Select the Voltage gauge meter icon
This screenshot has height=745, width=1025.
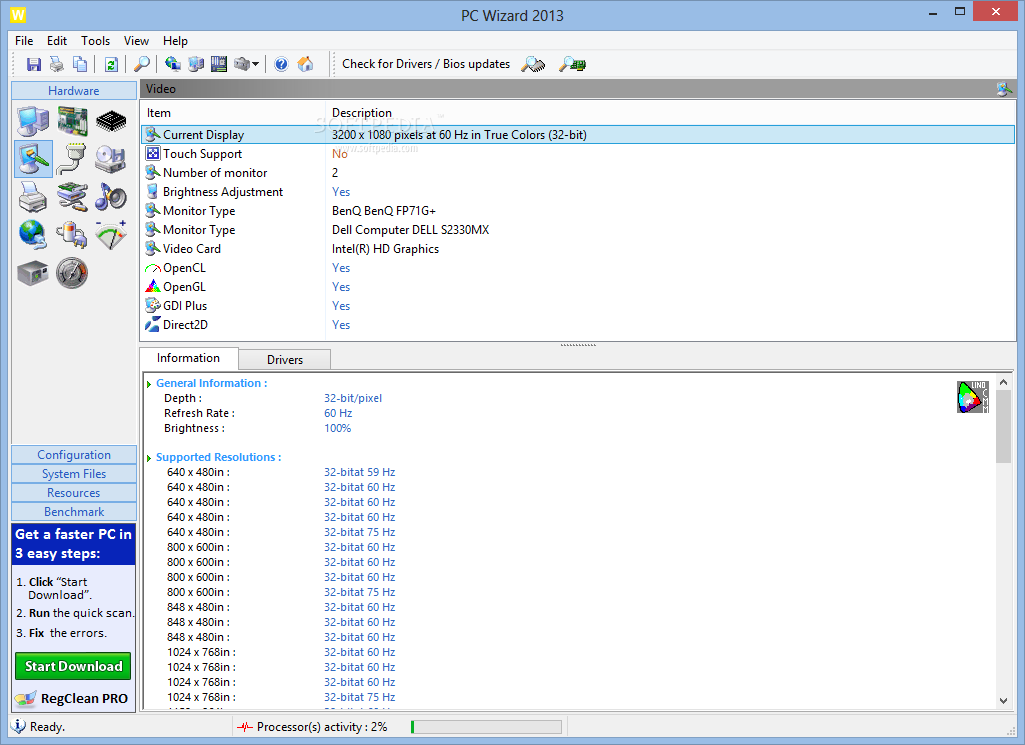111,235
